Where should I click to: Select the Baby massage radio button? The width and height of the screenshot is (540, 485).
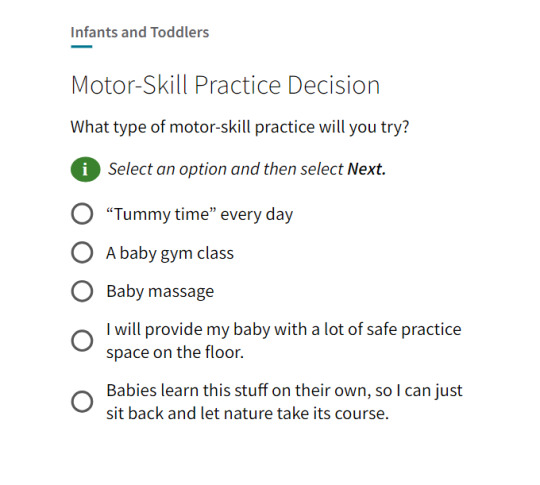[82, 291]
